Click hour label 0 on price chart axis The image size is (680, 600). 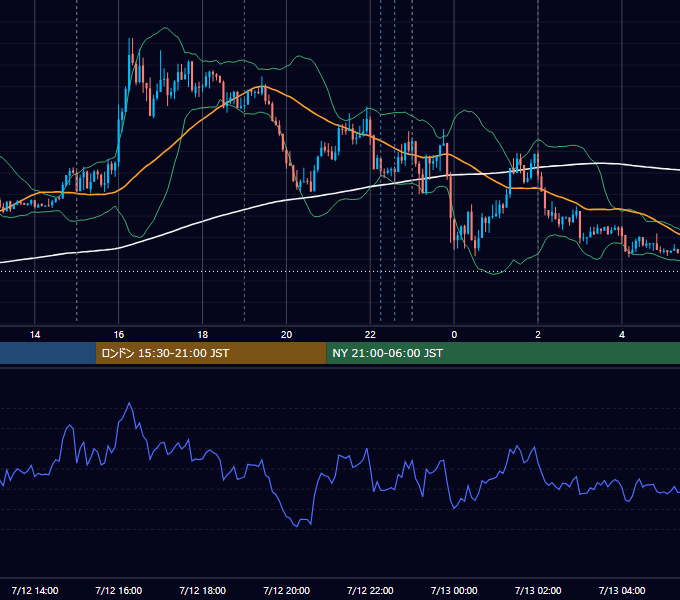coord(454,335)
